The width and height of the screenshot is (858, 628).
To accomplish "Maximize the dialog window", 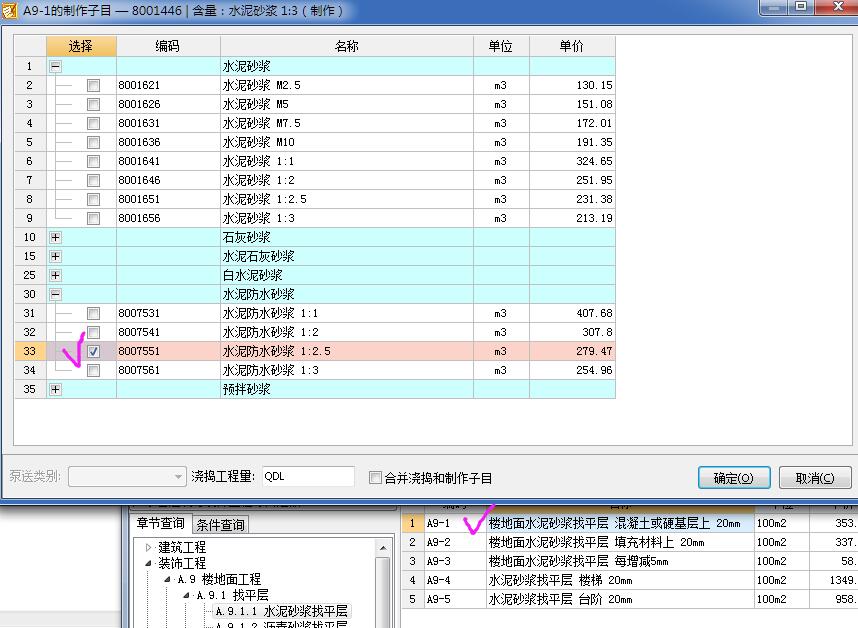I will pos(801,7).
